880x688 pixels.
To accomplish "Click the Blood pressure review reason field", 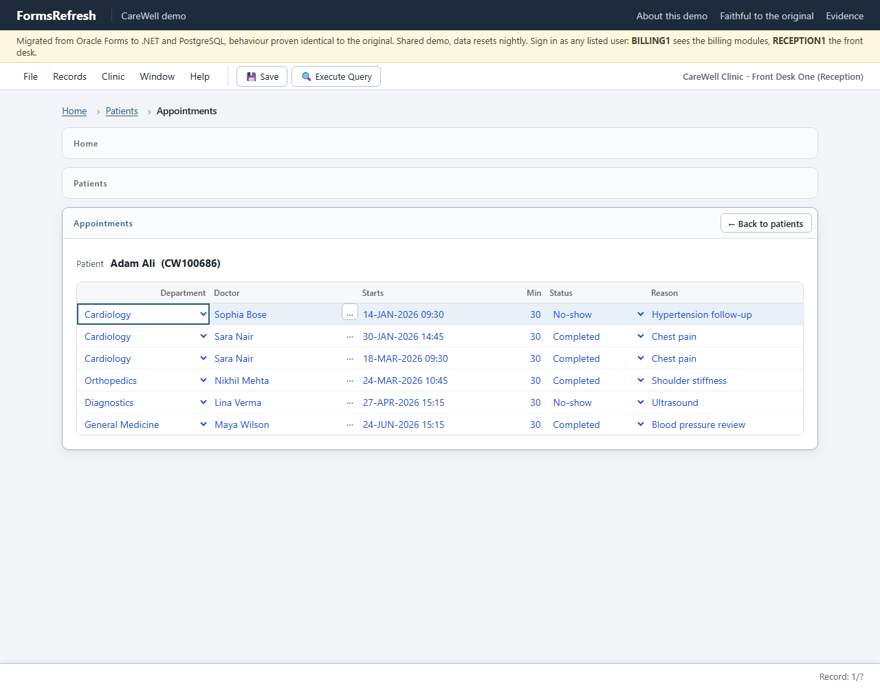I will (x=725, y=424).
